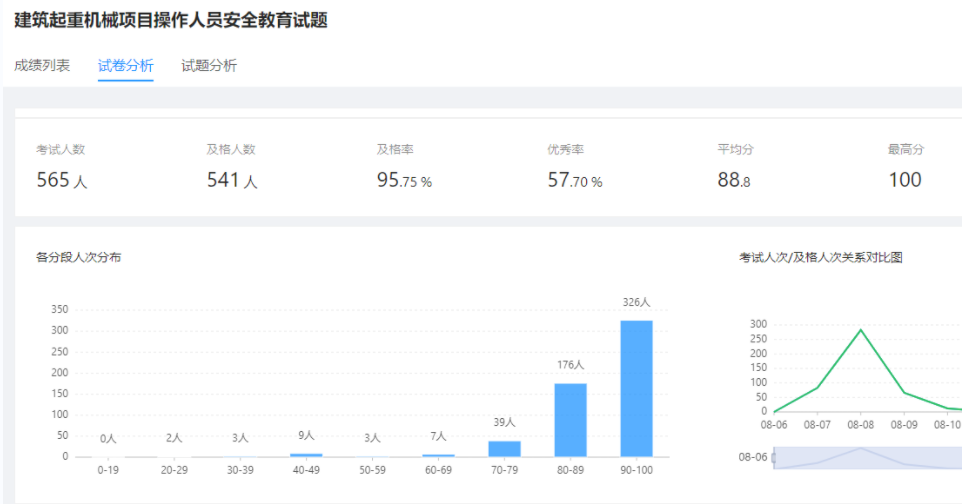This screenshot has height=504, width=962.
Task: Select the 试卷分析 tab
Action: [x=126, y=66]
